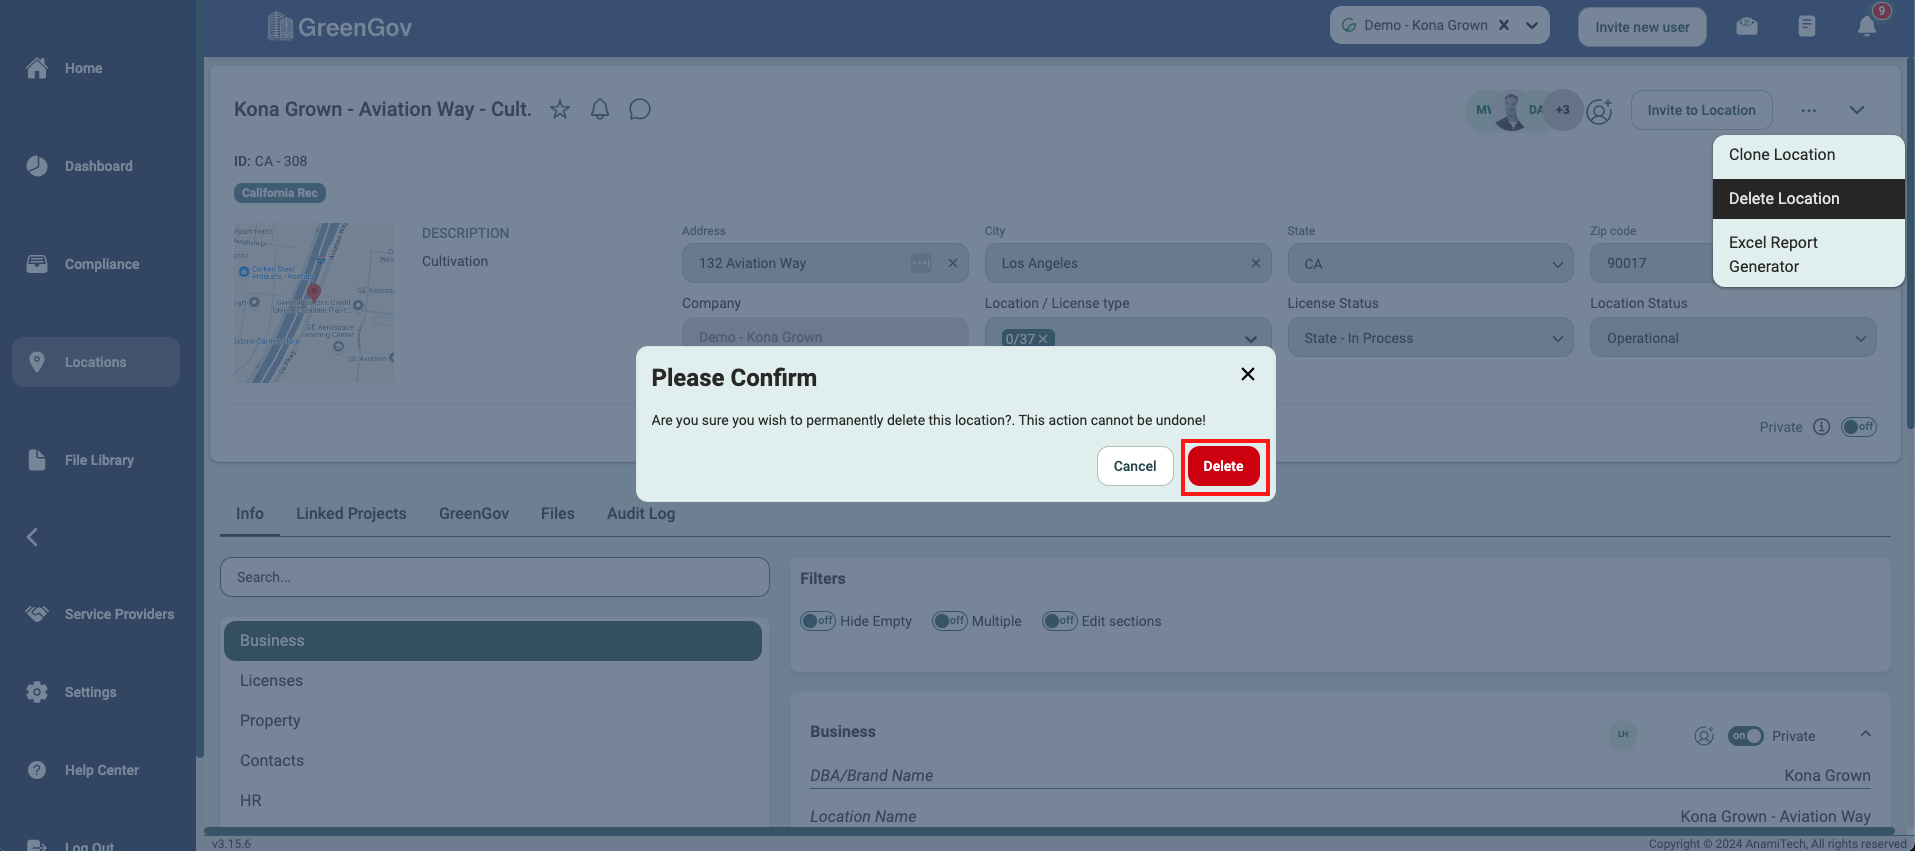Clear the Demo - Kona Grown company selection
The height and width of the screenshot is (851, 1915).
click(1504, 25)
